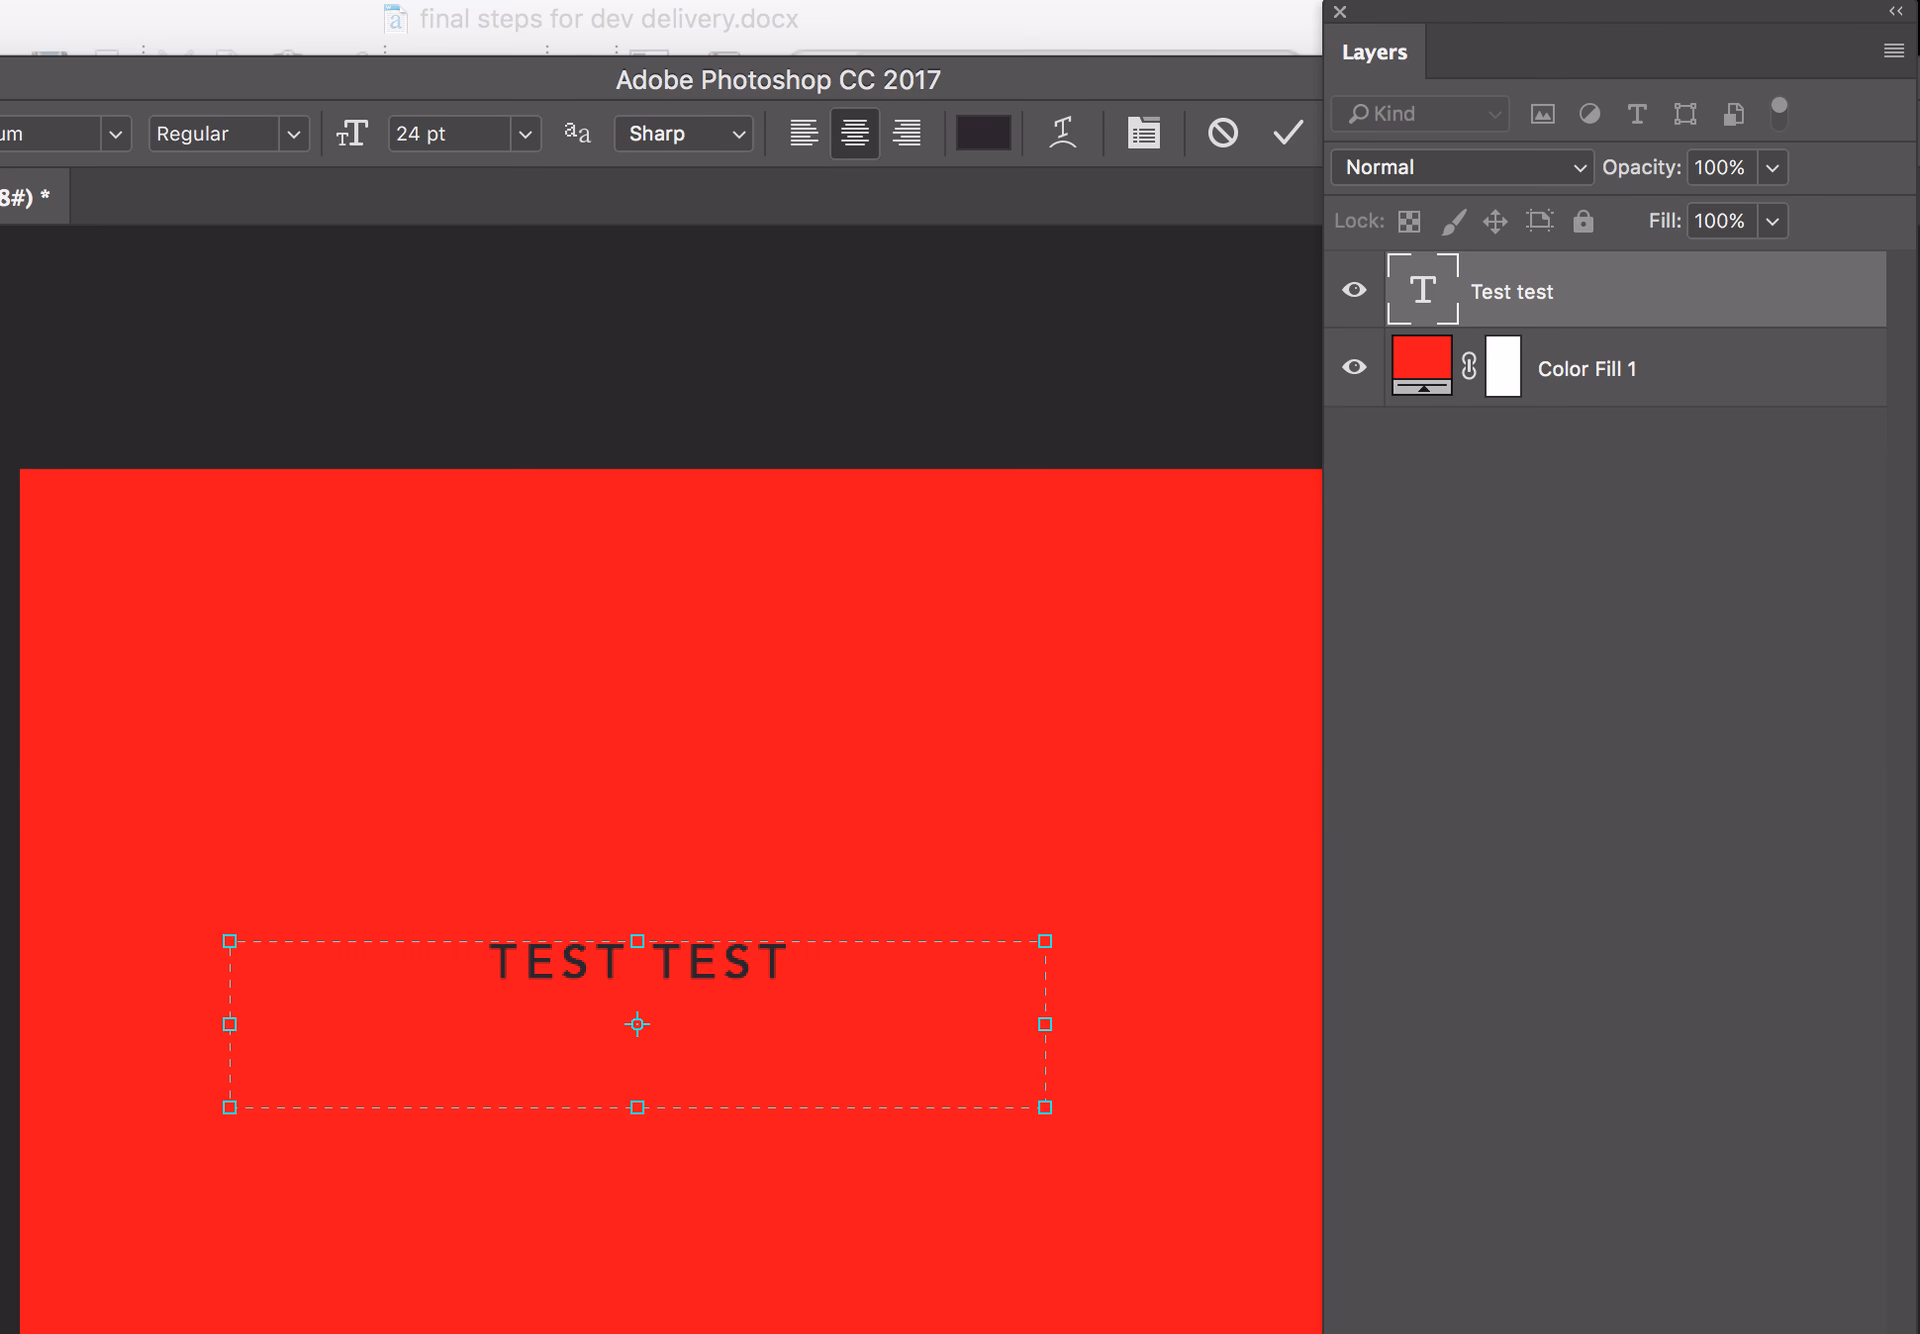
Task: Select the Color Fill 1 layer mask thumbnail
Action: (1502, 367)
